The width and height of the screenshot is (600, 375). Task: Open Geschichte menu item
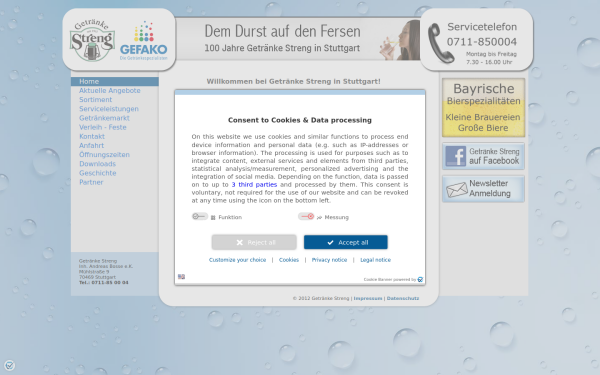[x=98, y=173]
